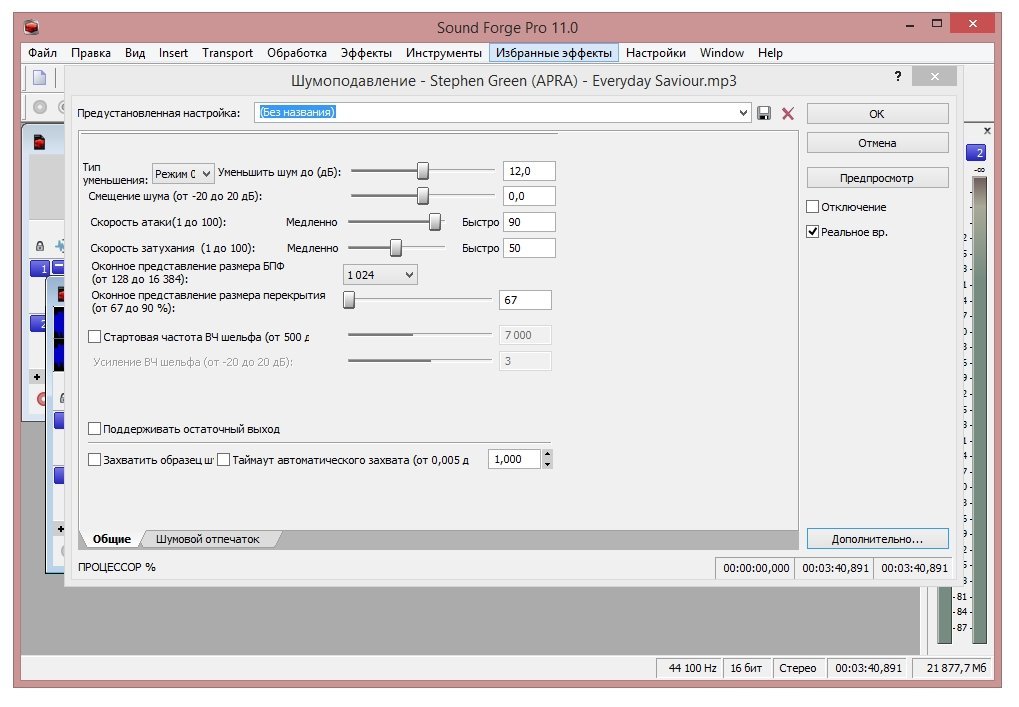Viewport: 1019px width, 707px height.
Task: Open the Правка menu
Action: click(x=91, y=53)
